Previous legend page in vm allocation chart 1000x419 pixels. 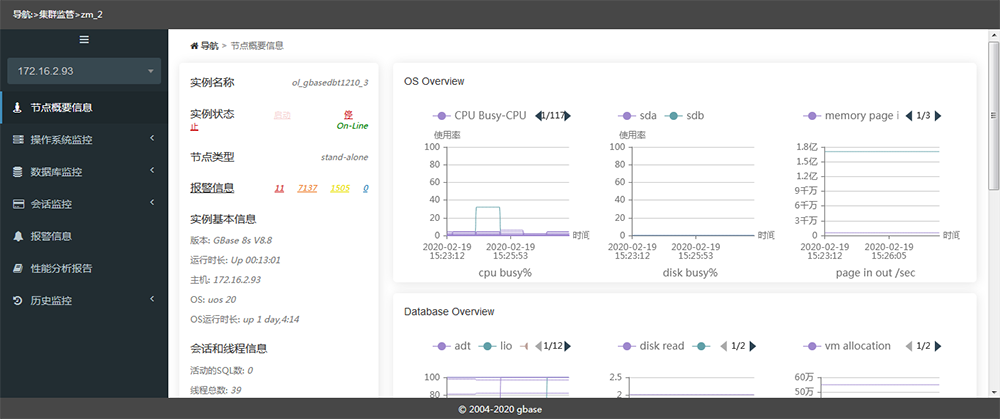coord(909,346)
